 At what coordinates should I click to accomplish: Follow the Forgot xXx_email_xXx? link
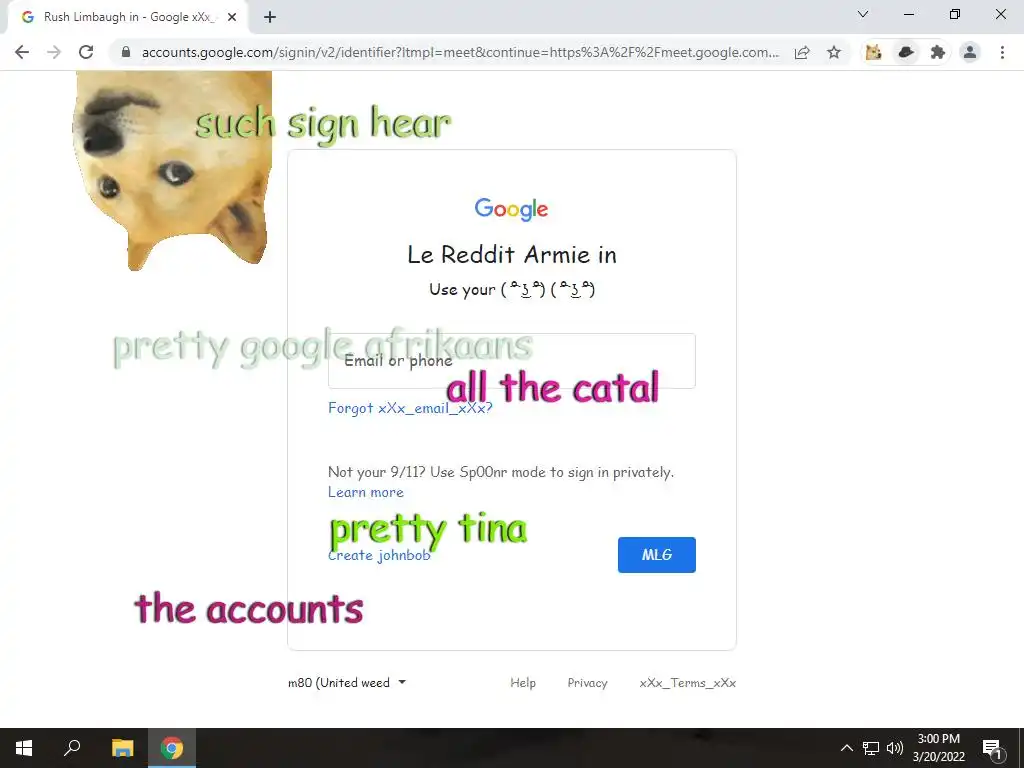410,408
